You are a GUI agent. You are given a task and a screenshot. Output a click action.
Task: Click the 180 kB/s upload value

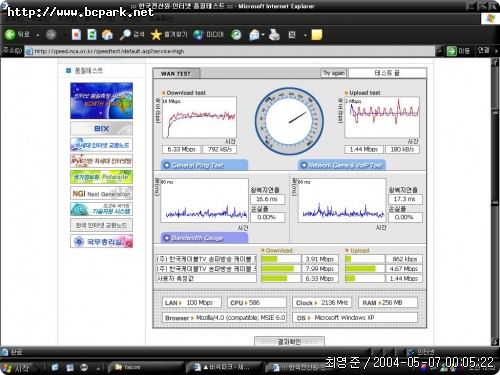[x=402, y=149]
